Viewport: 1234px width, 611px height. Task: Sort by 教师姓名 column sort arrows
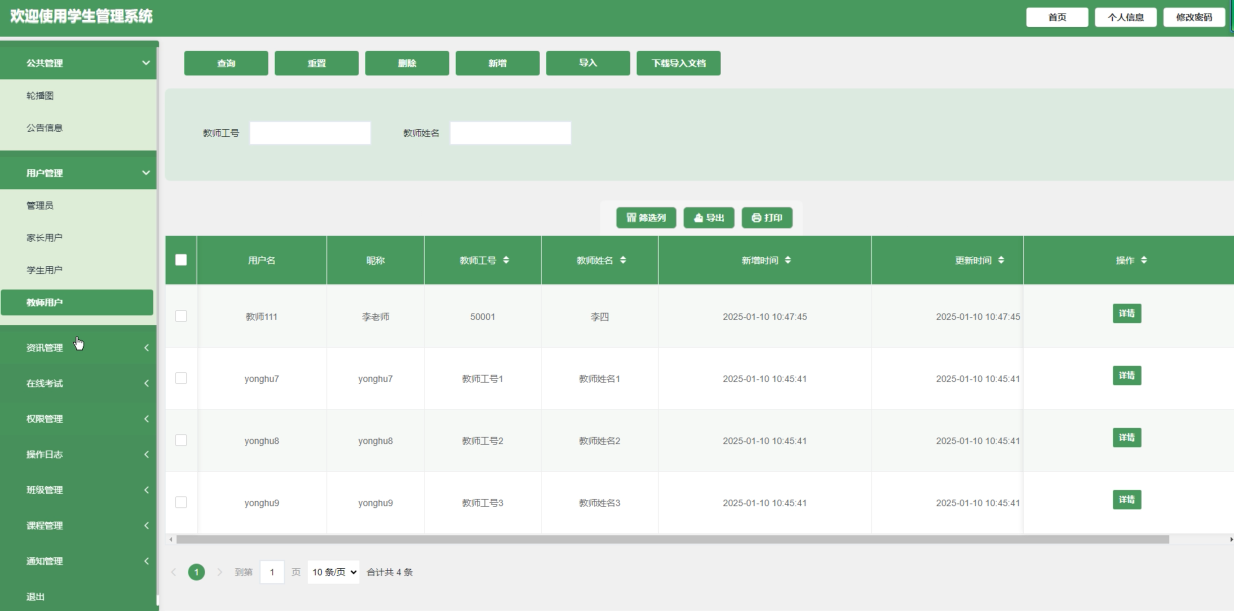[x=623, y=260]
